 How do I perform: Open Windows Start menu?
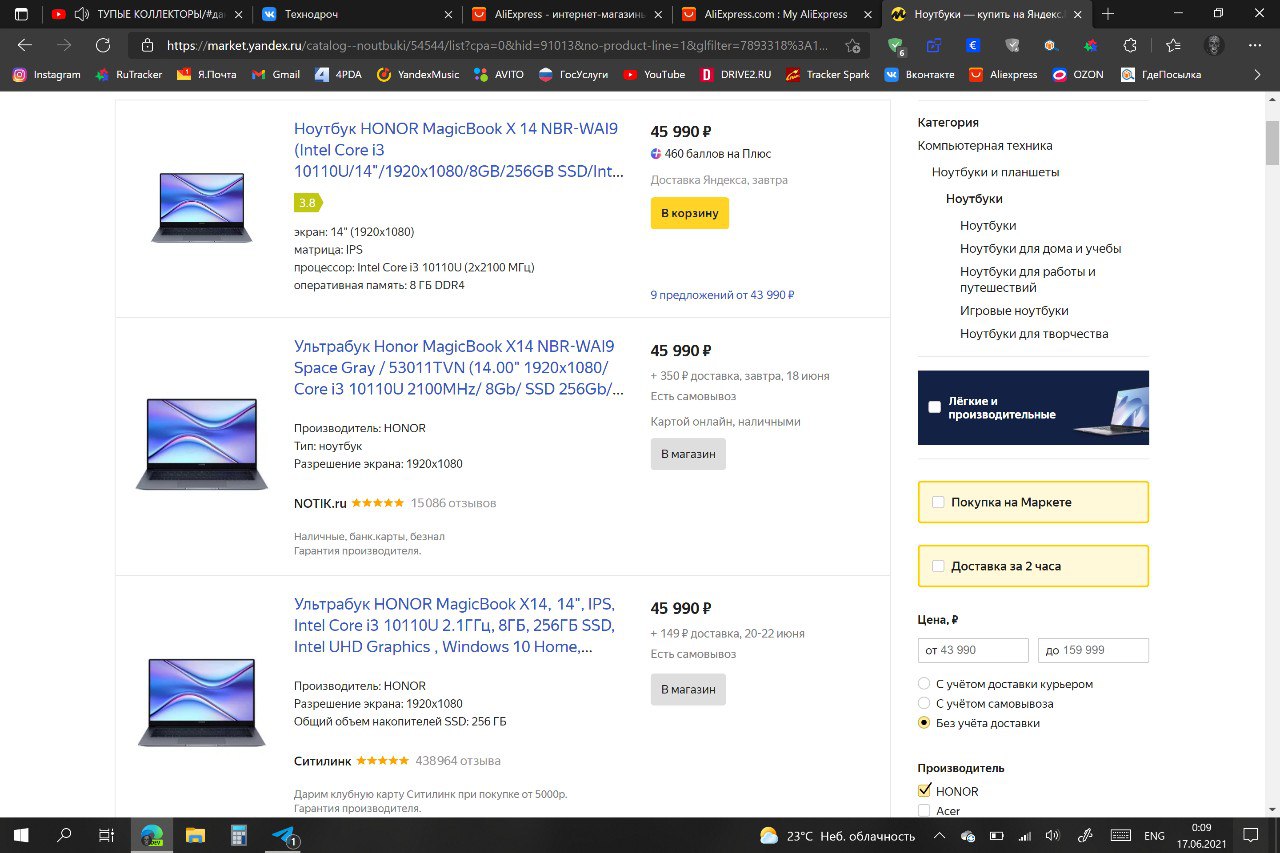coord(20,834)
